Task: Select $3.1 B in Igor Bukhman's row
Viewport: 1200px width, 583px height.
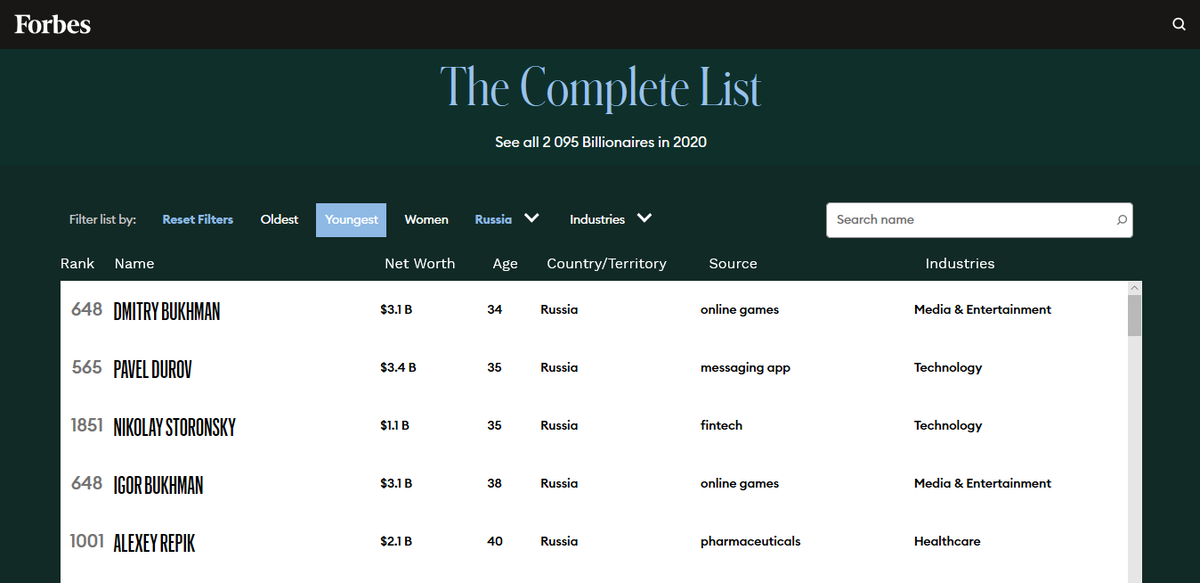Action: (x=396, y=484)
